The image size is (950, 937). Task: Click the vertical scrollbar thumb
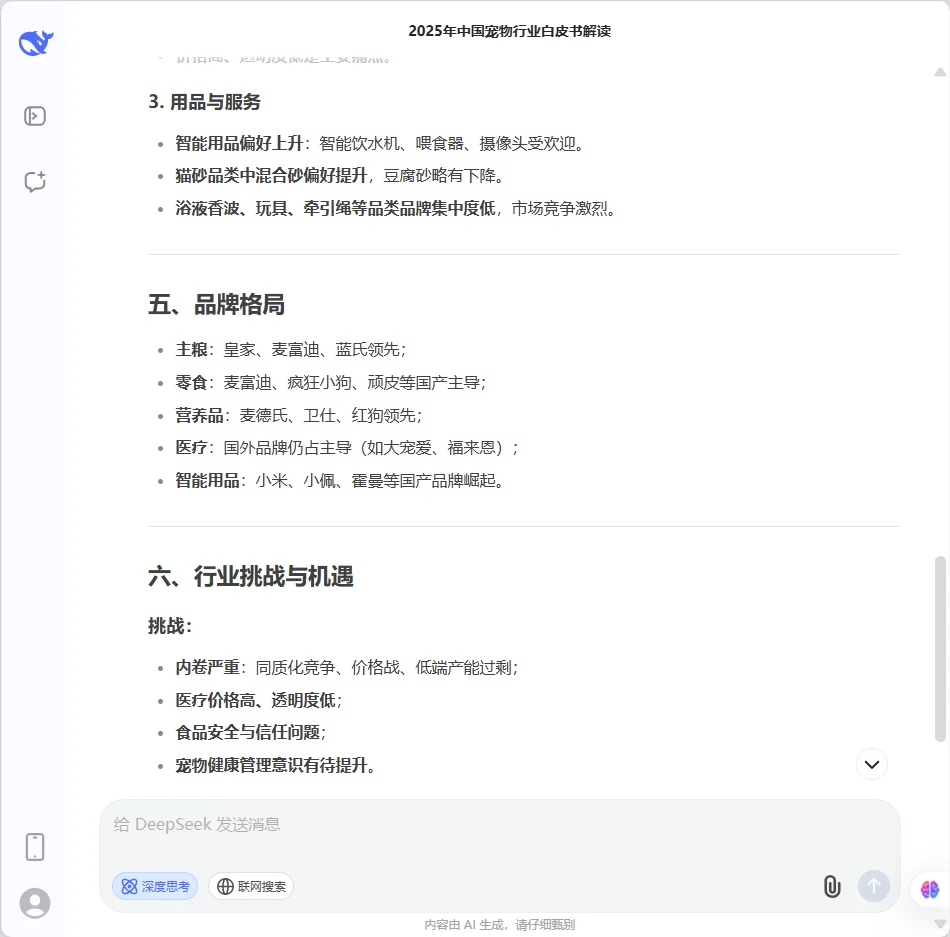point(940,648)
